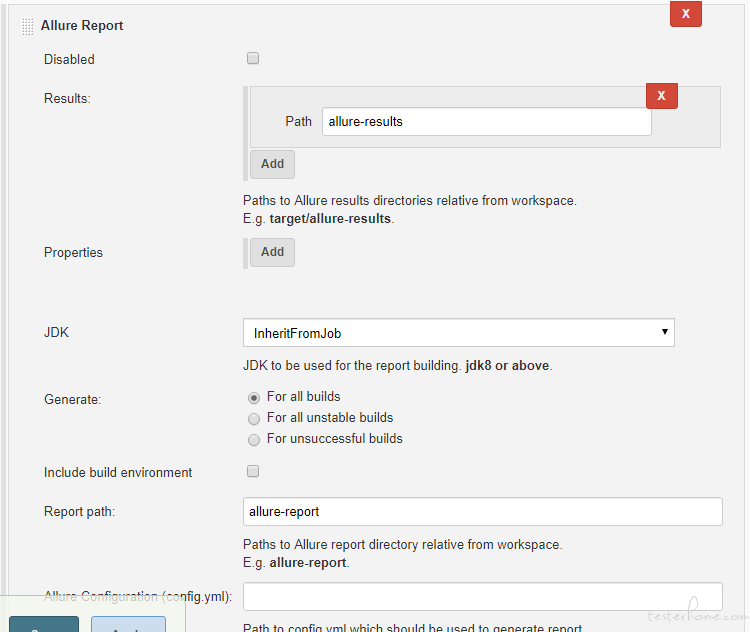The image size is (750, 632).
Task: Click the Allure Report section title
Action: pos(82,25)
